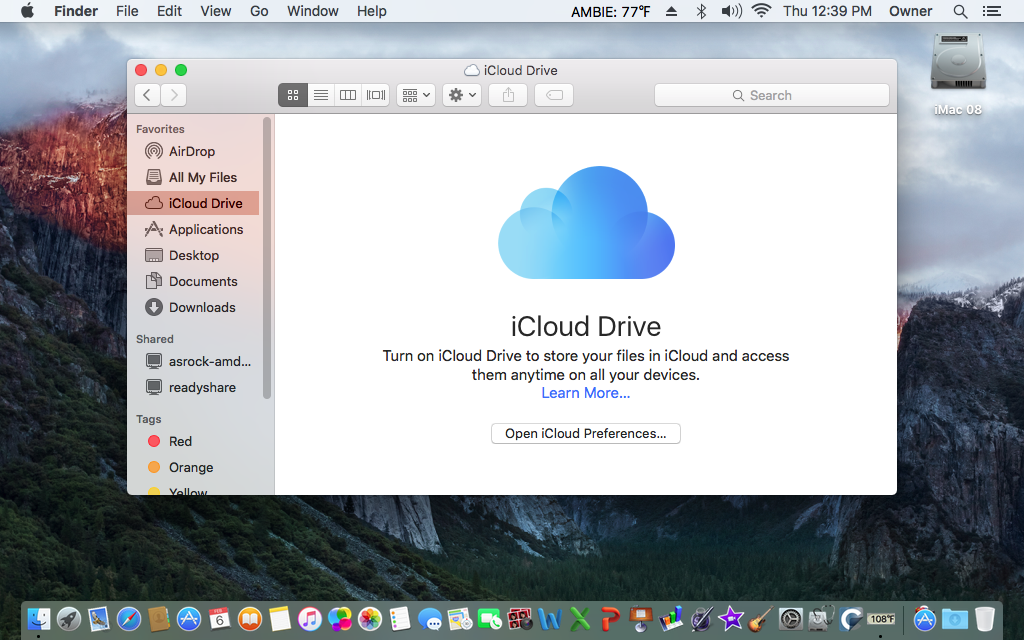Open iBooks from the Dock
Image resolution: width=1024 pixels, height=640 pixels.
(x=249, y=618)
